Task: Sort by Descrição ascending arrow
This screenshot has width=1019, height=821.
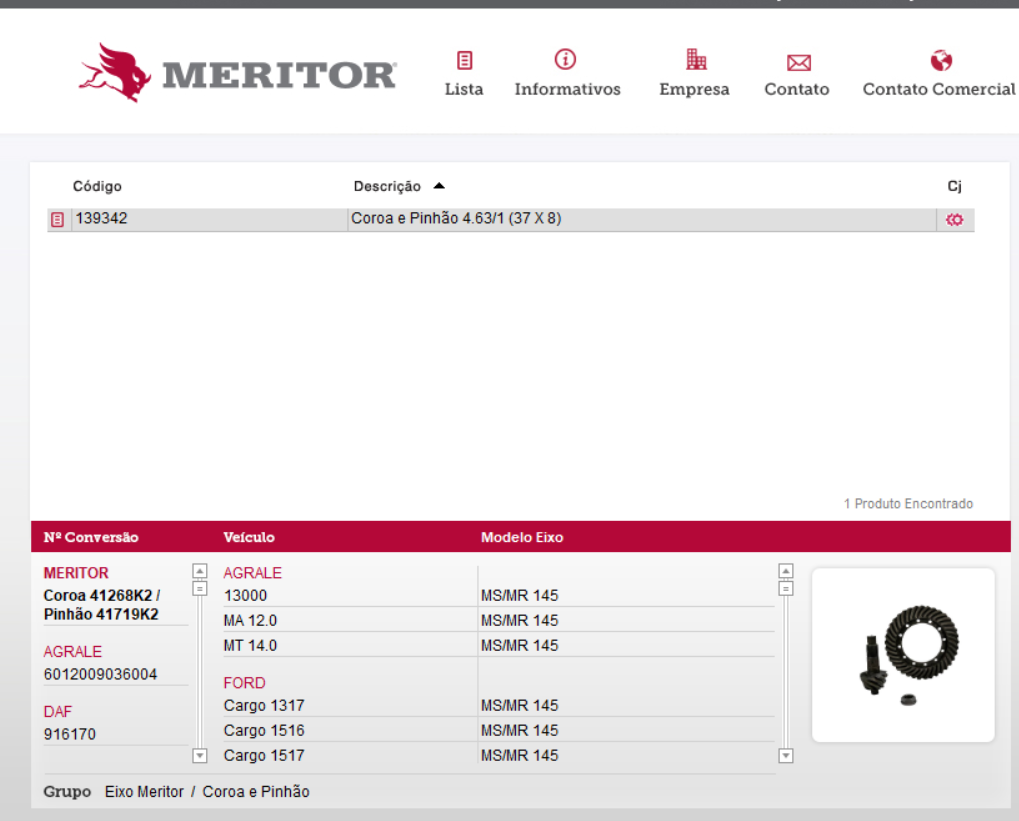Action: pyautogui.click(x=439, y=186)
